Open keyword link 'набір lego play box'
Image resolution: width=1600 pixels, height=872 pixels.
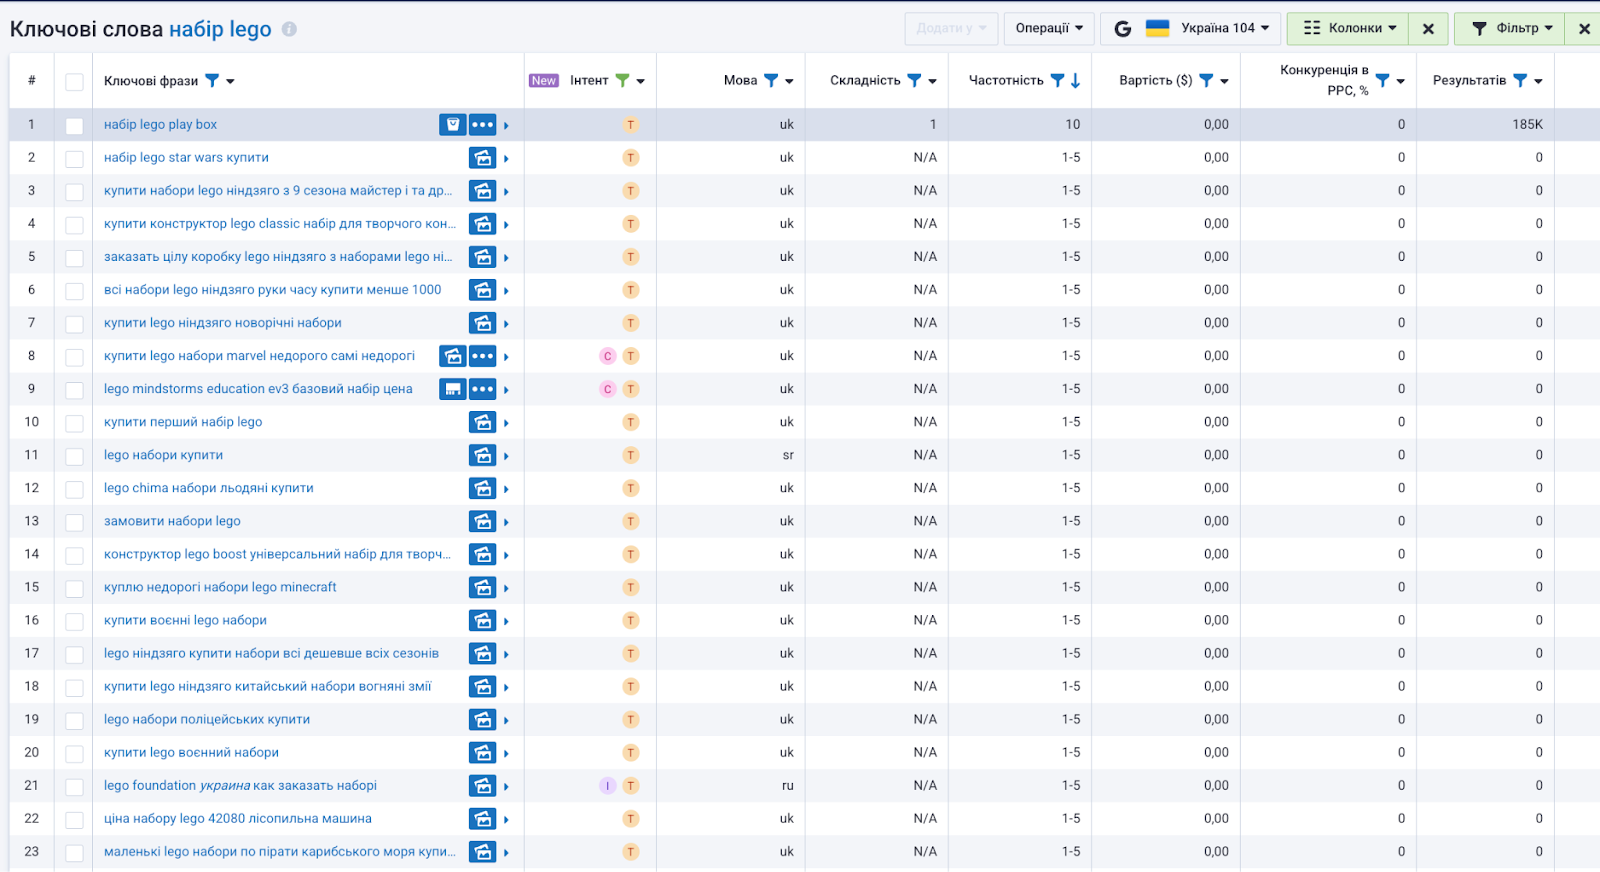point(160,125)
